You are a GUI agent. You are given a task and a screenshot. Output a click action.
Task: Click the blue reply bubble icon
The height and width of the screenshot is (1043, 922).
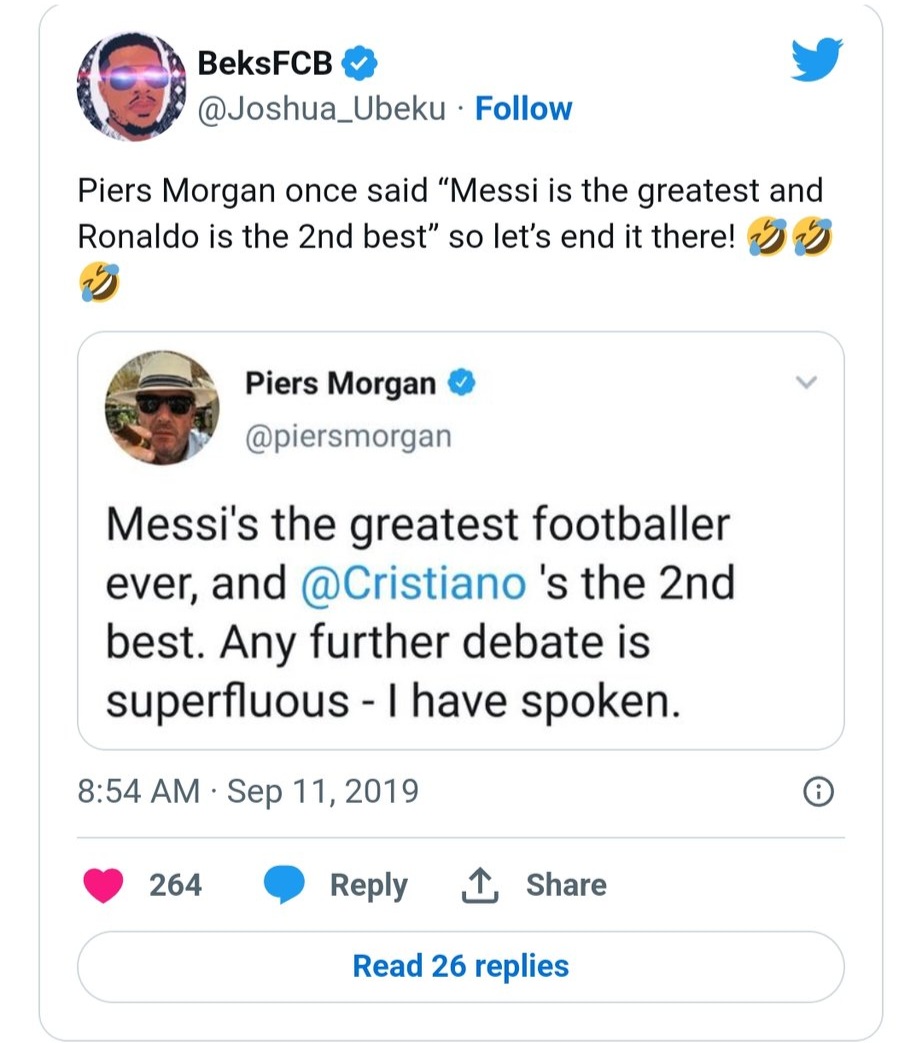point(284,885)
